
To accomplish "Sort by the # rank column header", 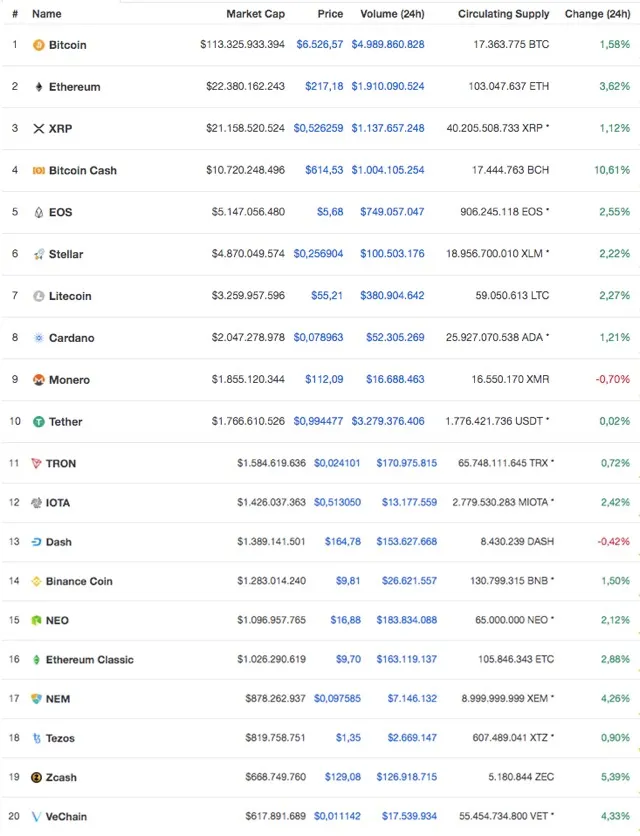I will click(x=15, y=14).
